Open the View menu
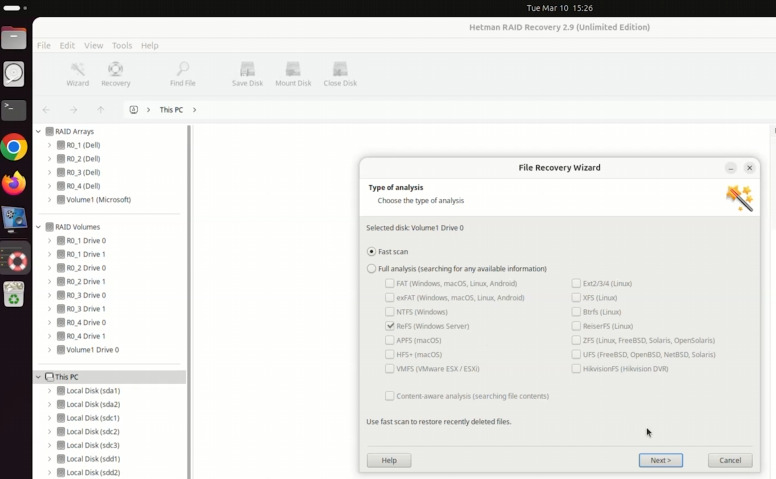The image size is (776, 479). tap(94, 46)
